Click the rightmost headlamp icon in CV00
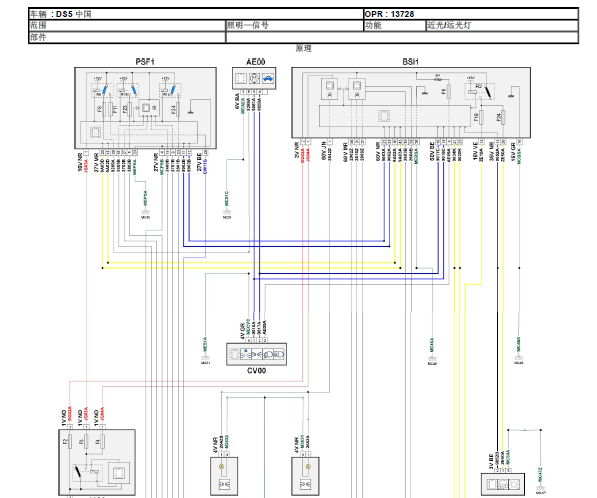 (x=279, y=354)
